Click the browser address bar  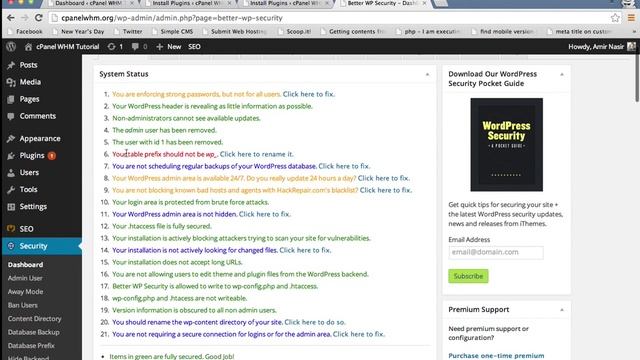tap(329, 18)
